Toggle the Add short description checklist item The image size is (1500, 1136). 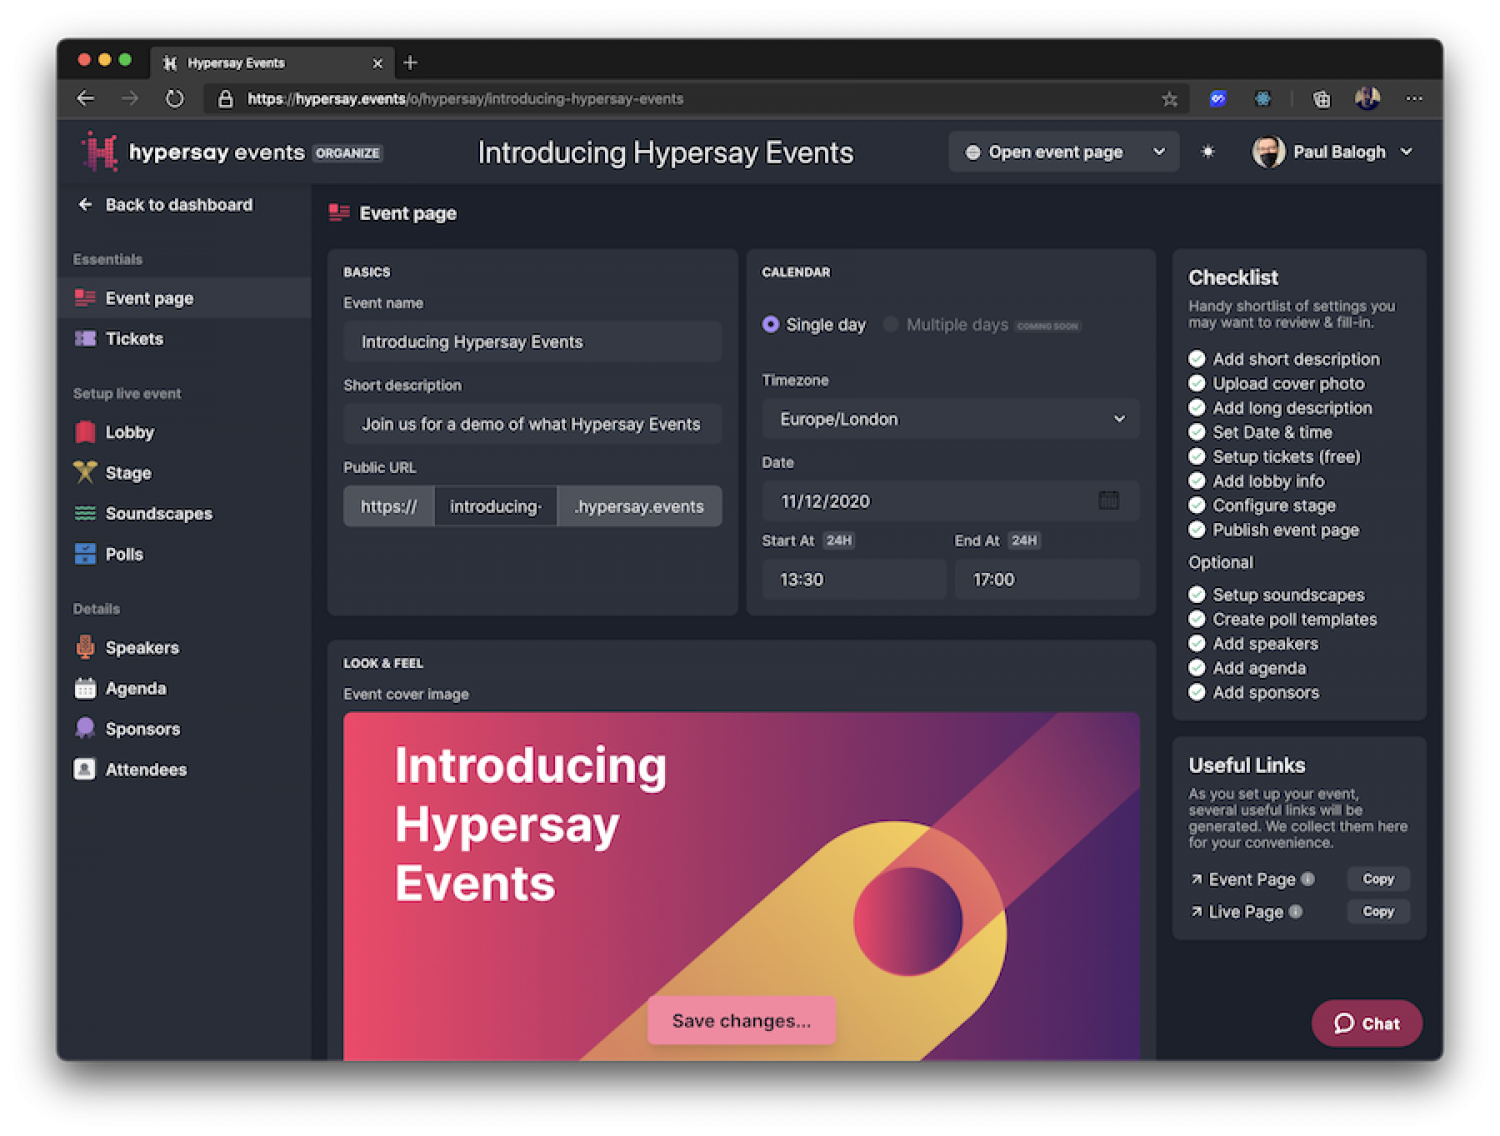click(1197, 359)
